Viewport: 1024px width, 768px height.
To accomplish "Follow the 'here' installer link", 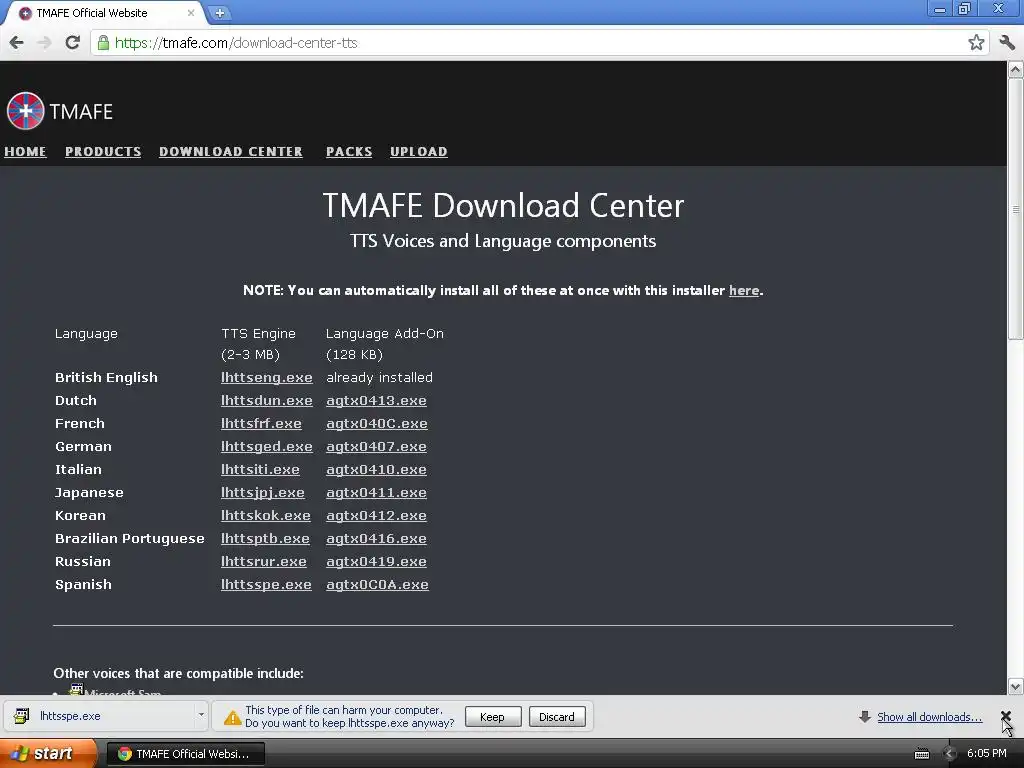I will point(744,291).
